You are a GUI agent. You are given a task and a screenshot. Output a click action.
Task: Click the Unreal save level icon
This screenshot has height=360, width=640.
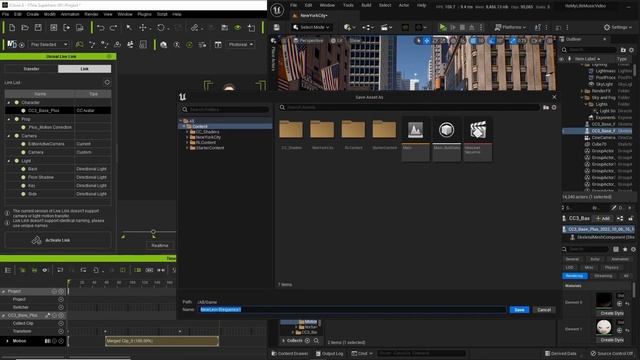276,27
